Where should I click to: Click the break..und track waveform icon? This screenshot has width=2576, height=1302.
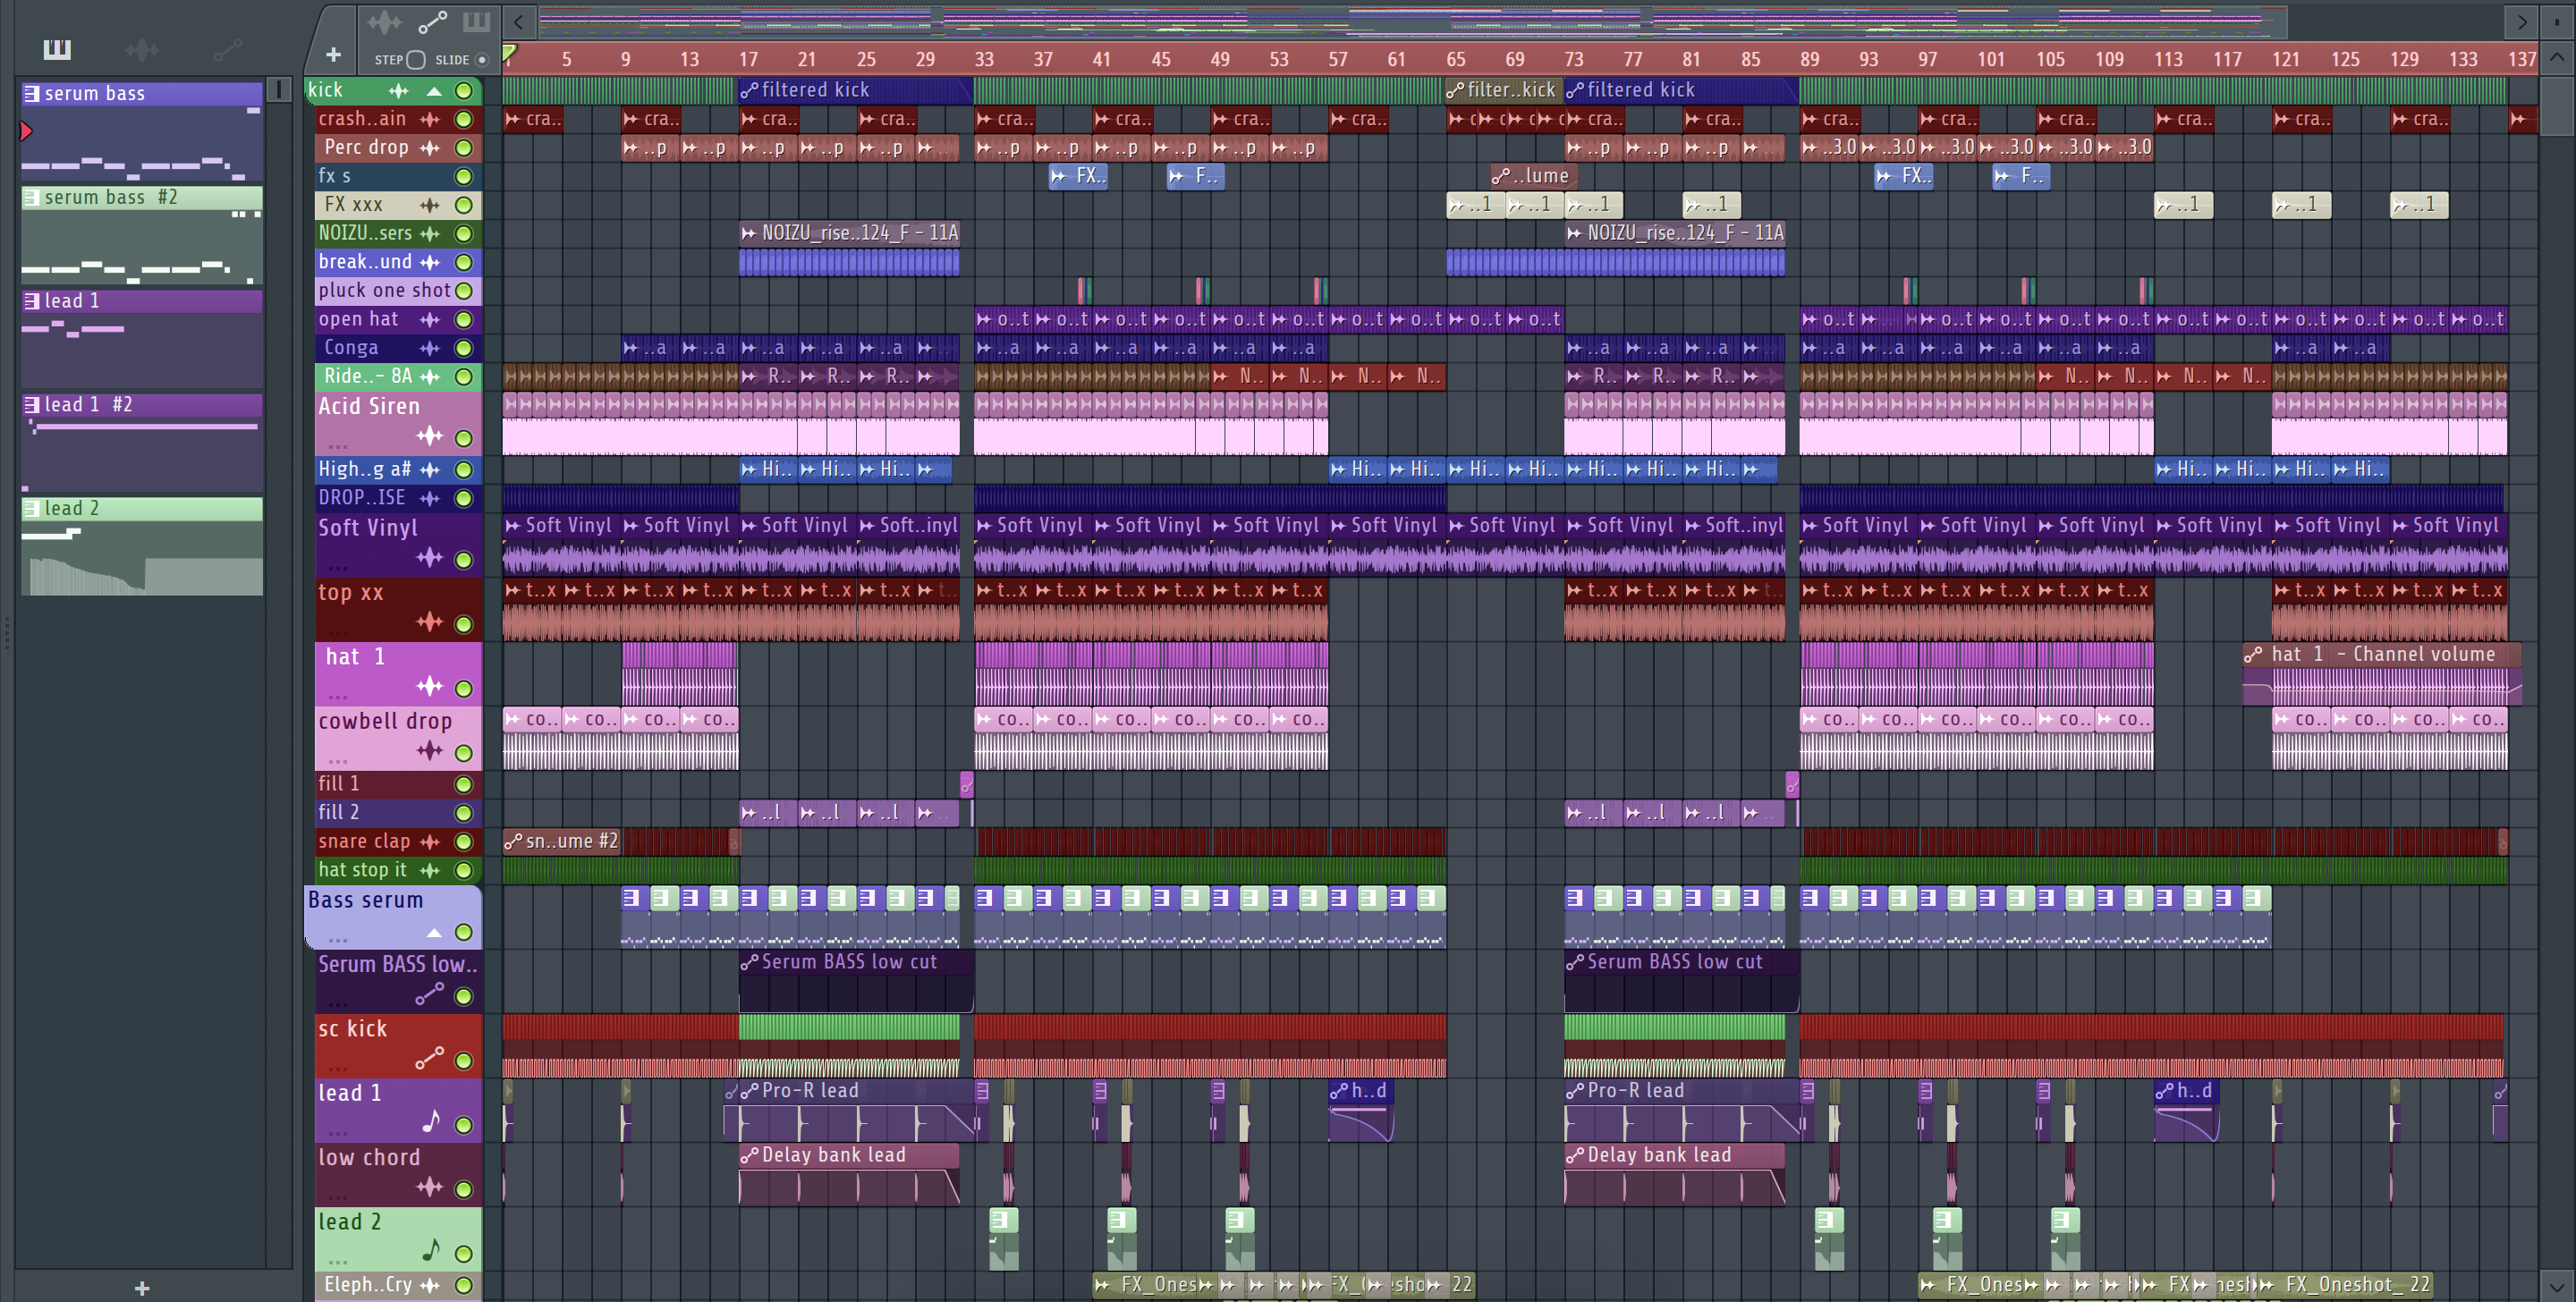pos(430,262)
